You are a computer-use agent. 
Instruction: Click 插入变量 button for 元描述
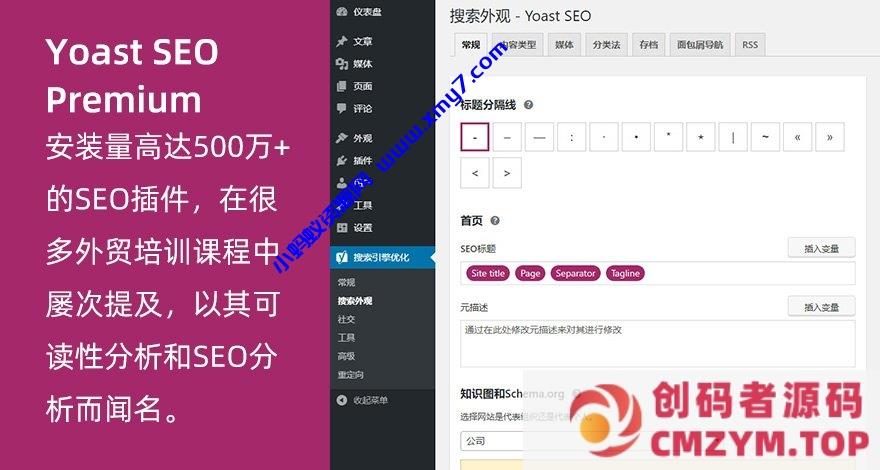[x=821, y=307]
